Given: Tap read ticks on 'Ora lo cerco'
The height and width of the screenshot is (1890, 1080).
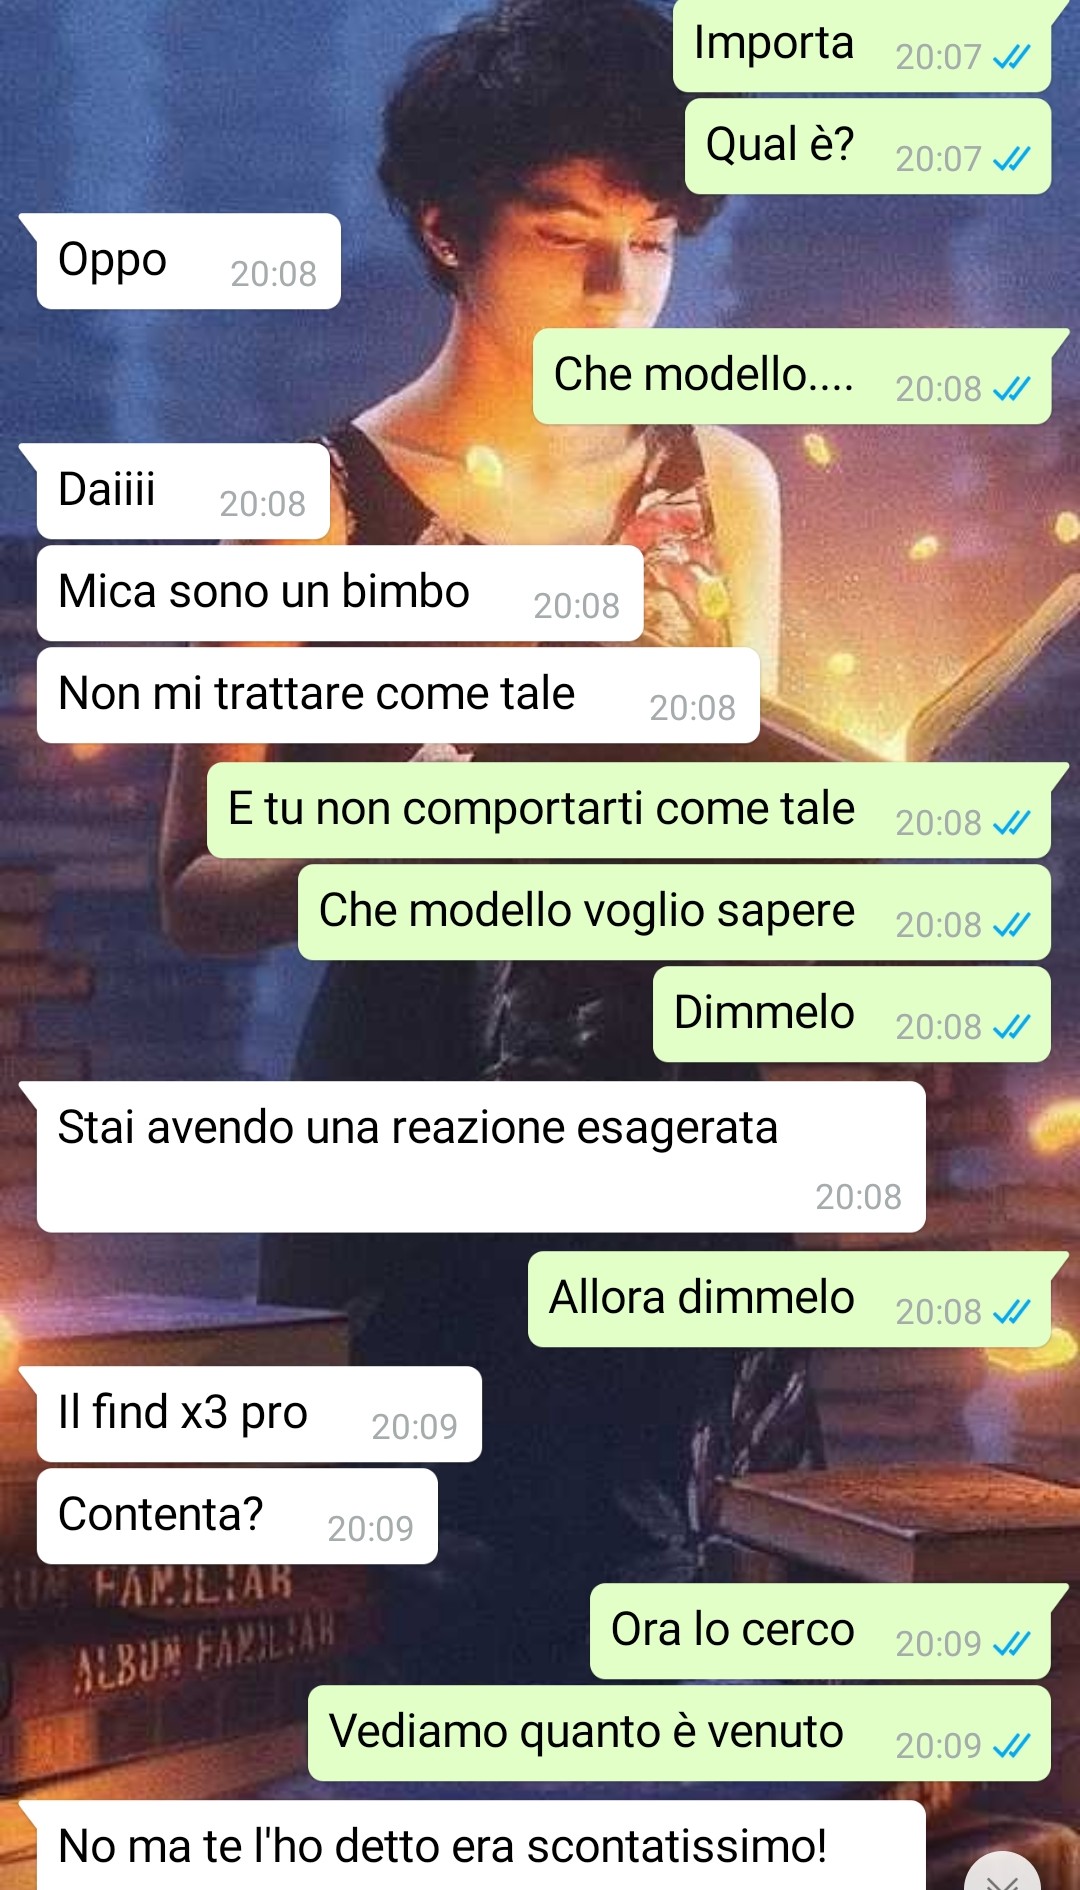Looking at the screenshot, I should click(x=1011, y=1644).
